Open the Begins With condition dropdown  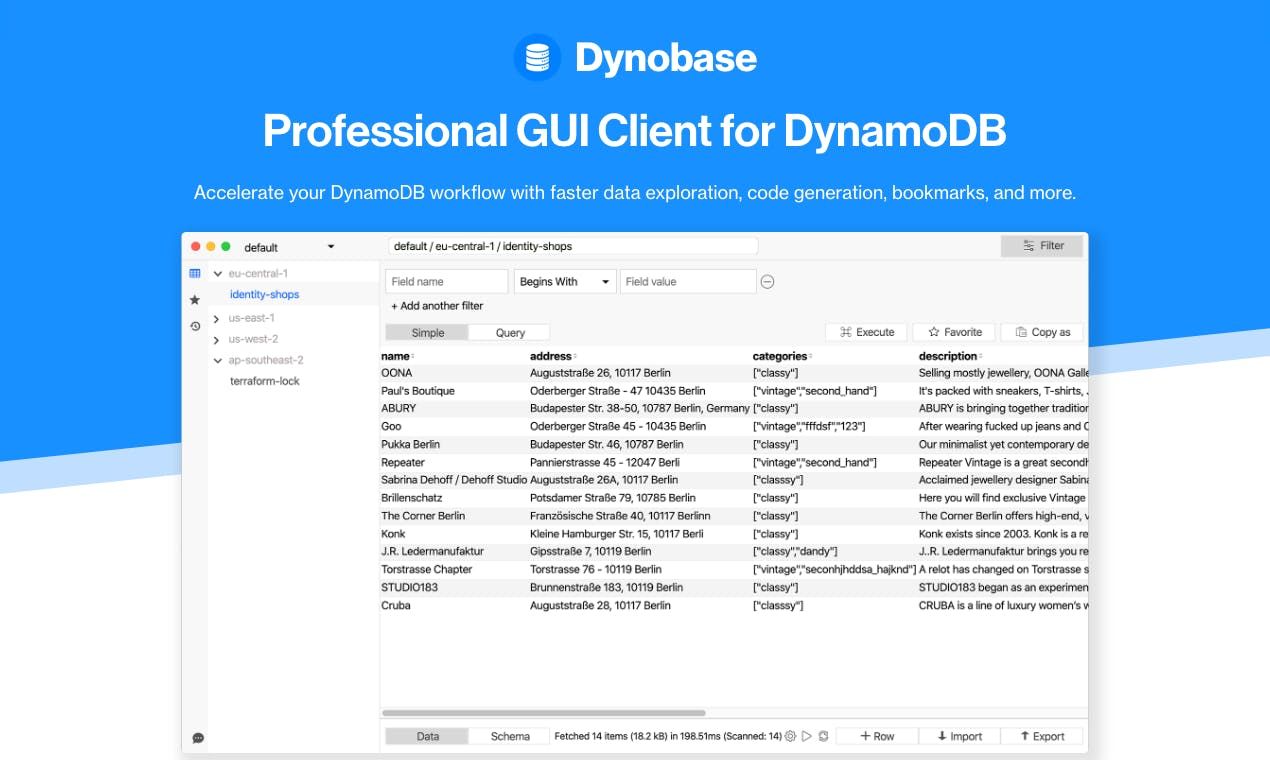[x=565, y=281]
